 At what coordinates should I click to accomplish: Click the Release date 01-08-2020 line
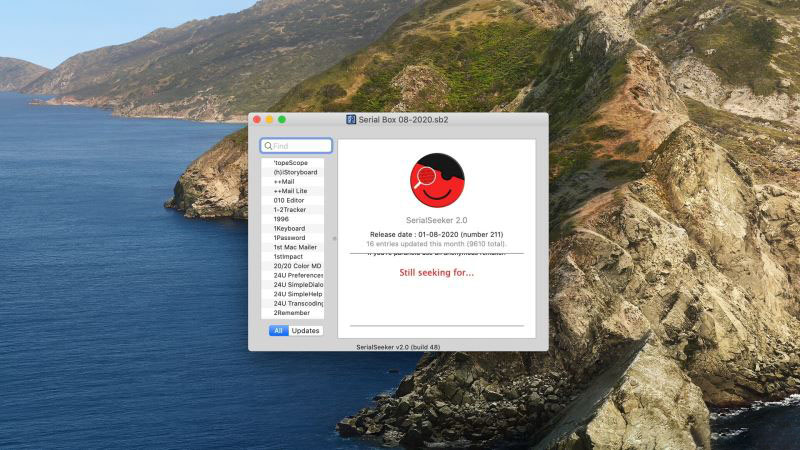437,235
